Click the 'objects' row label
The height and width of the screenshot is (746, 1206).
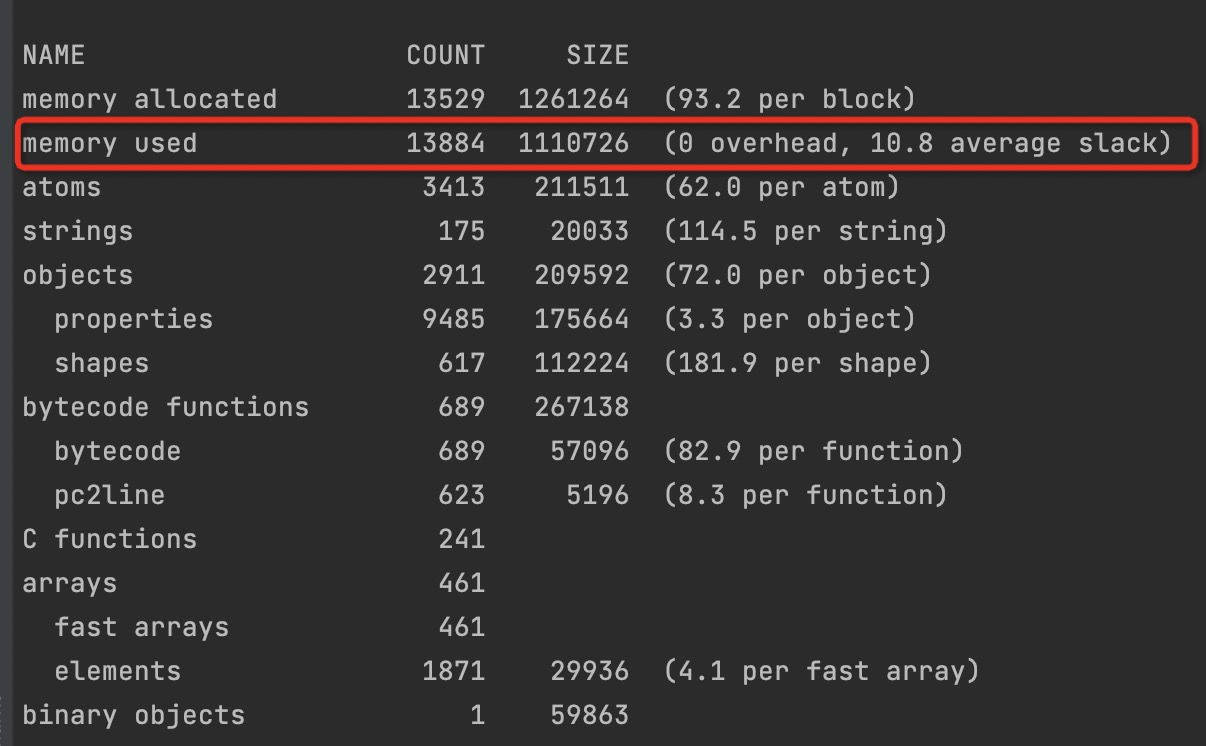click(x=77, y=275)
